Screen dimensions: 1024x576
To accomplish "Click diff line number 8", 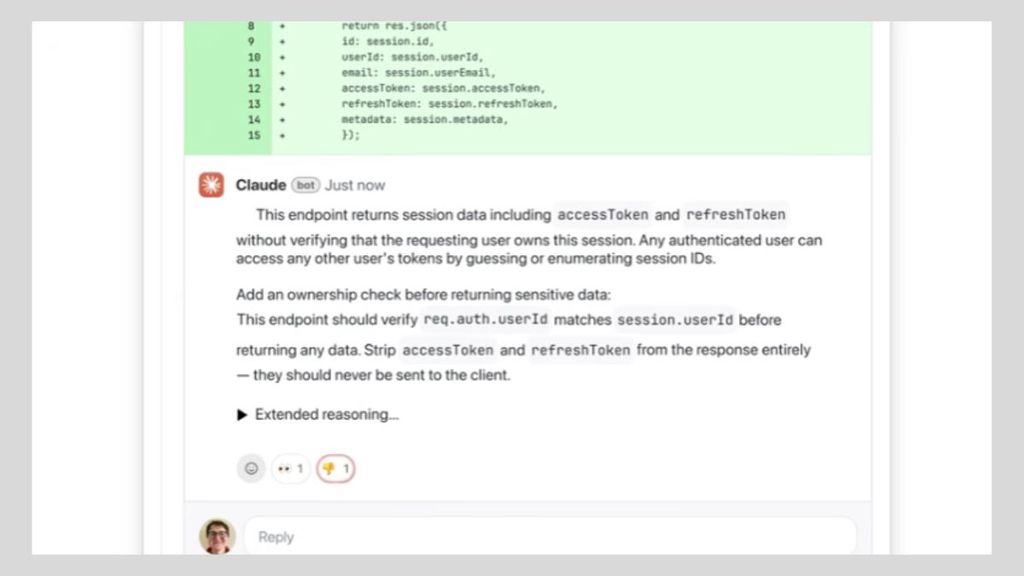I will [250, 25].
